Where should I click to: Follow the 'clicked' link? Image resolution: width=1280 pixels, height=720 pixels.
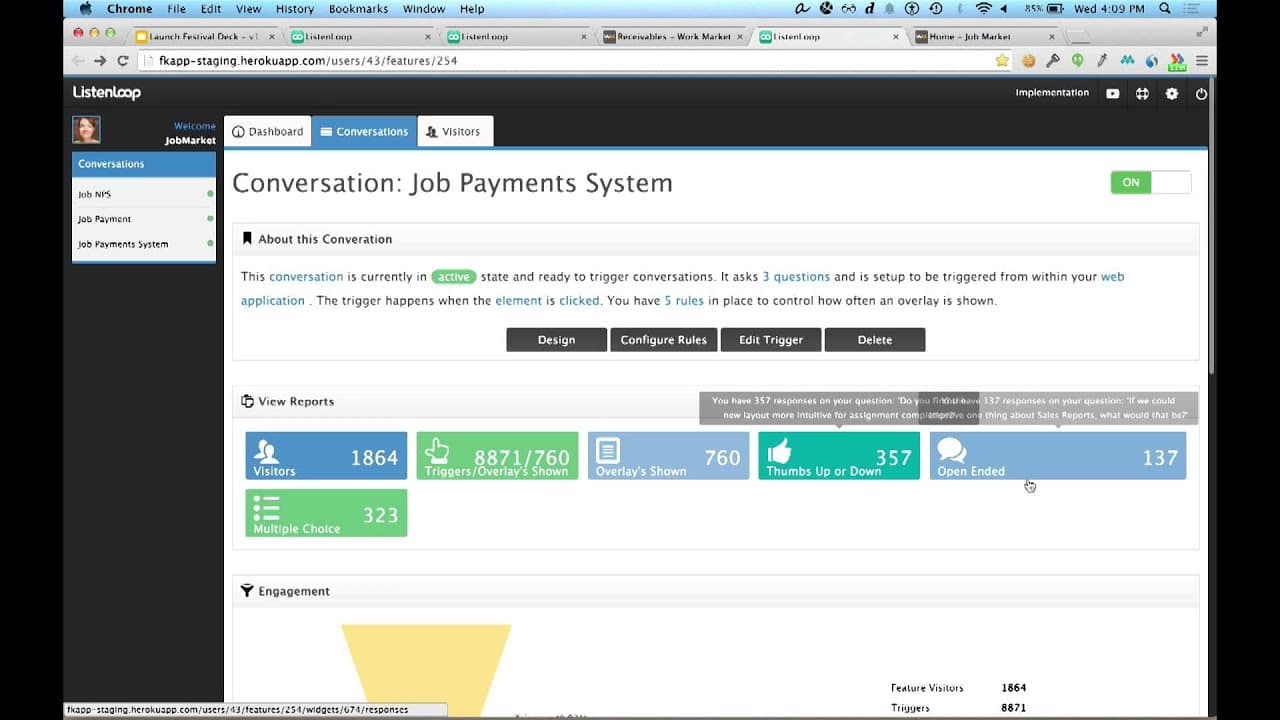tap(579, 301)
